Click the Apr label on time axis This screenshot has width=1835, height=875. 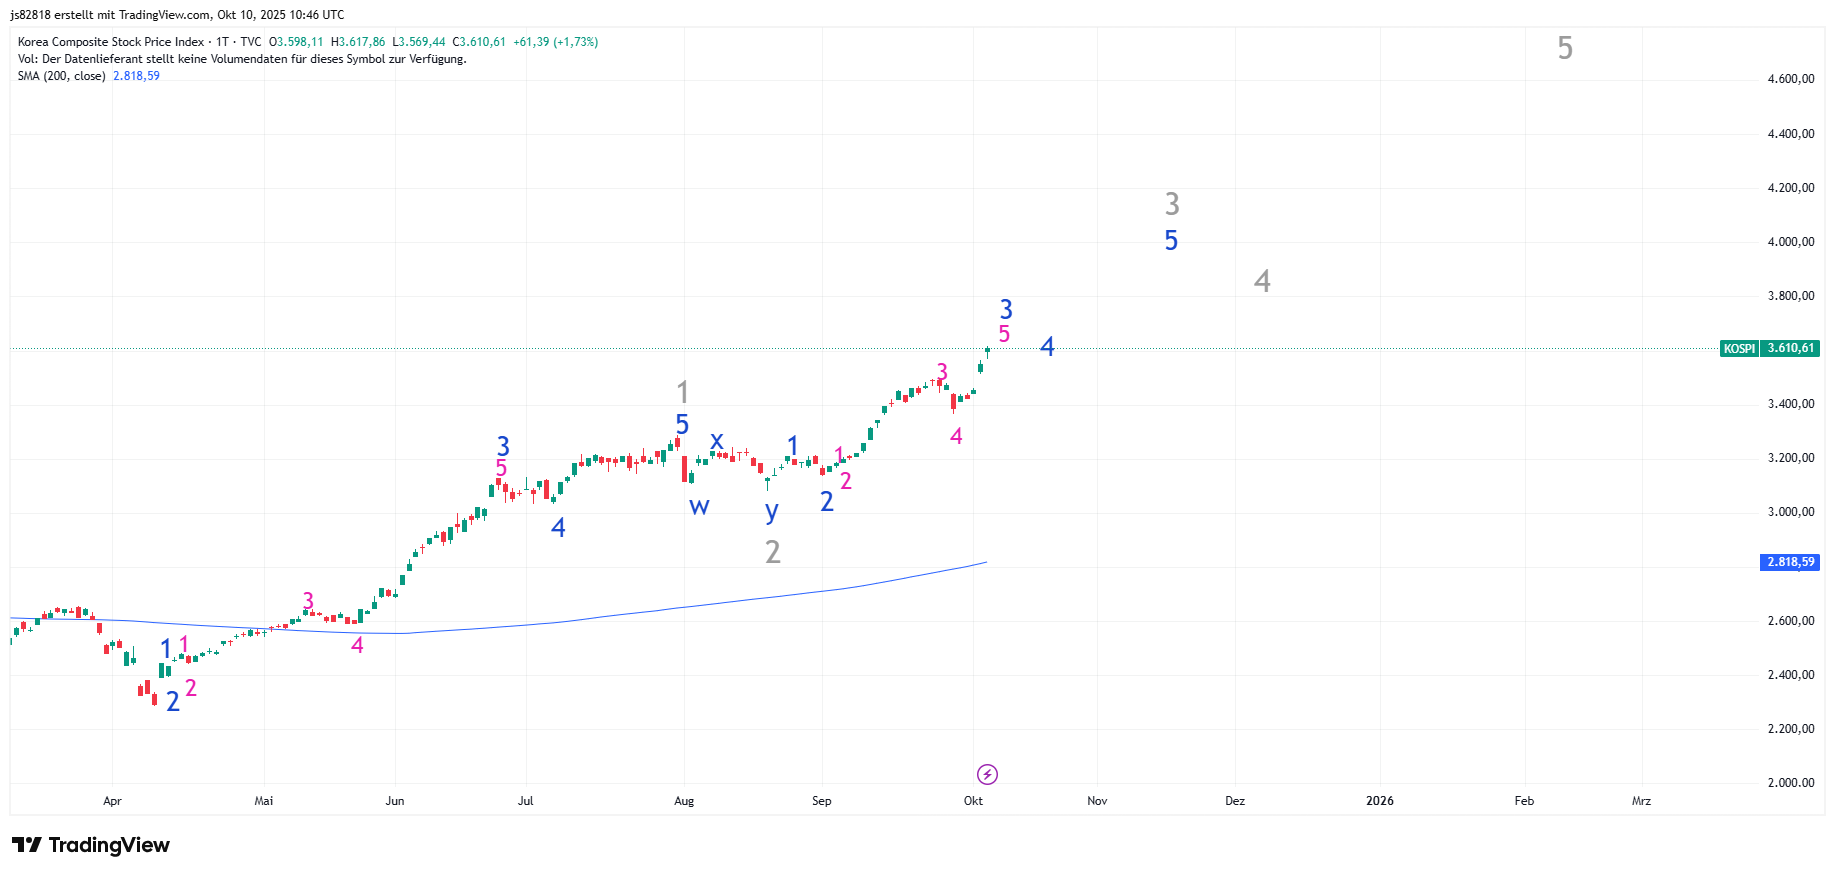click(112, 801)
